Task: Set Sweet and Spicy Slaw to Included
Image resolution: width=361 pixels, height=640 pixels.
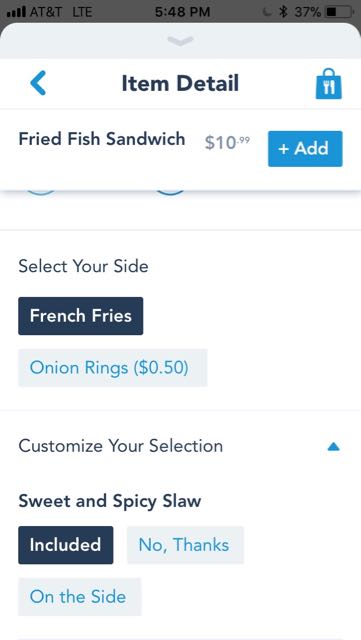Action: coord(66,545)
